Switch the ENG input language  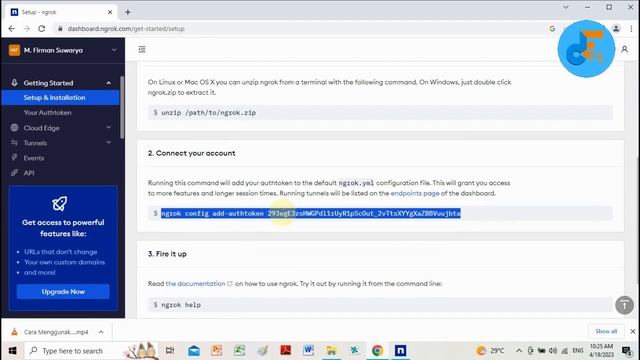click(578, 351)
